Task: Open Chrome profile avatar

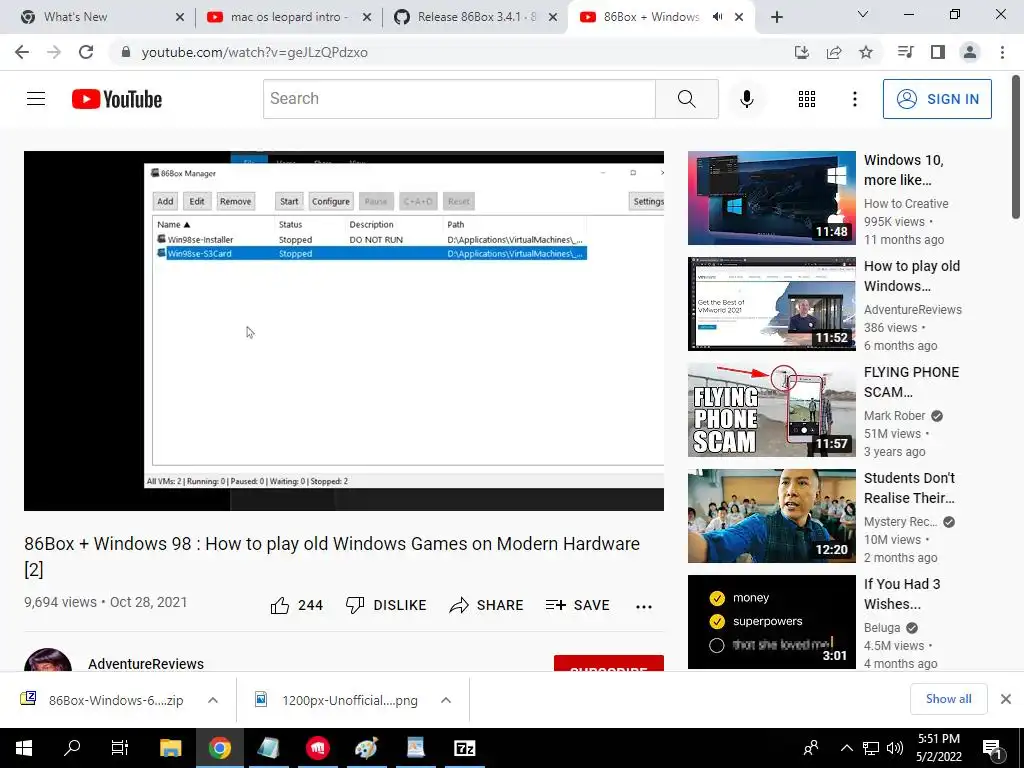Action: click(x=970, y=52)
